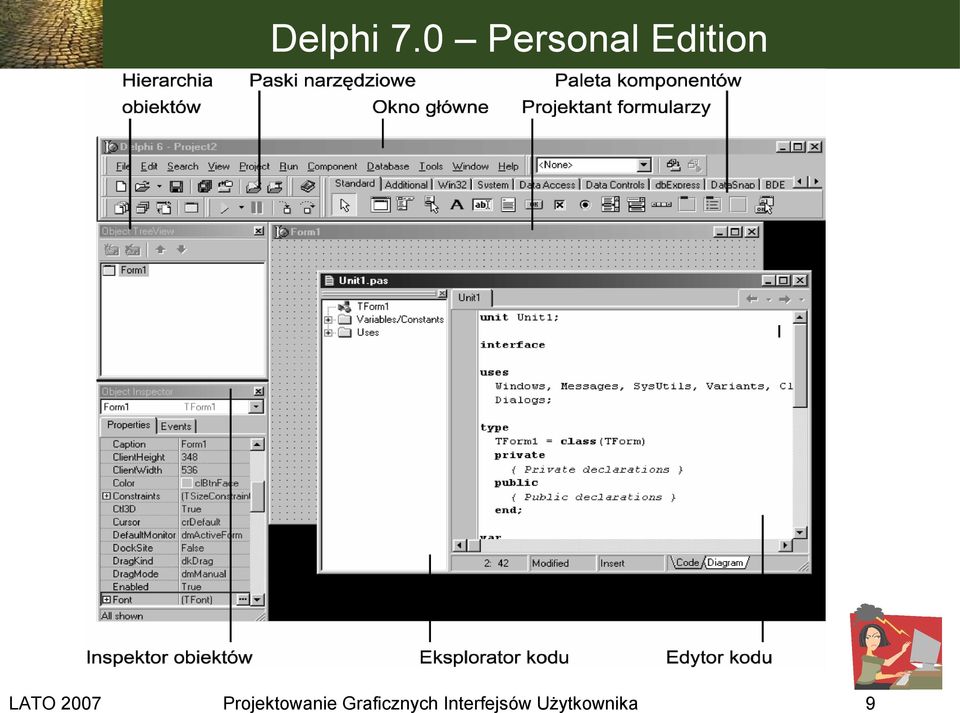Click forward arrow in code editor navigation
The image size is (960, 713).
tap(784, 299)
